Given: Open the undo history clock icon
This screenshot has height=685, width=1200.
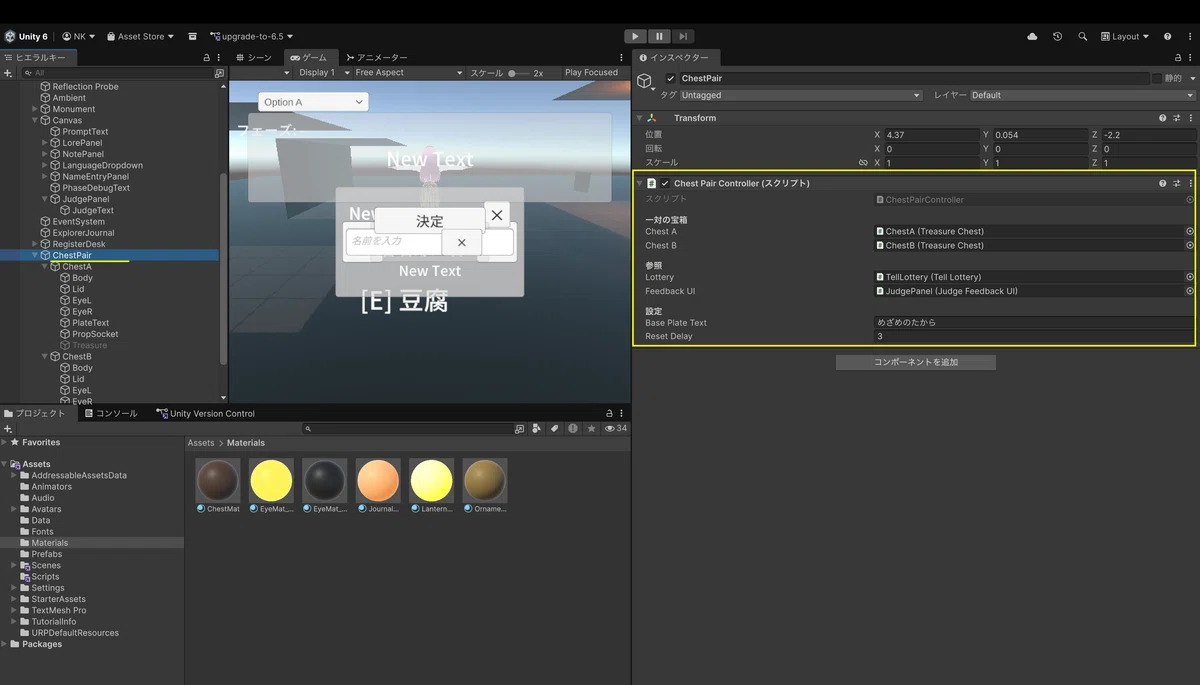Looking at the screenshot, I should pyautogui.click(x=1057, y=36).
